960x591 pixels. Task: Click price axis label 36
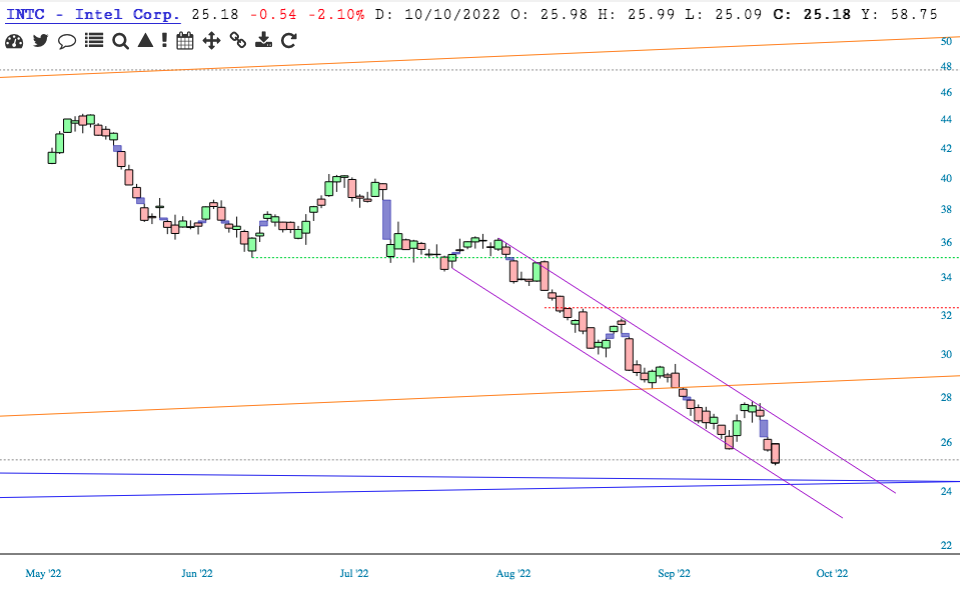946,242
